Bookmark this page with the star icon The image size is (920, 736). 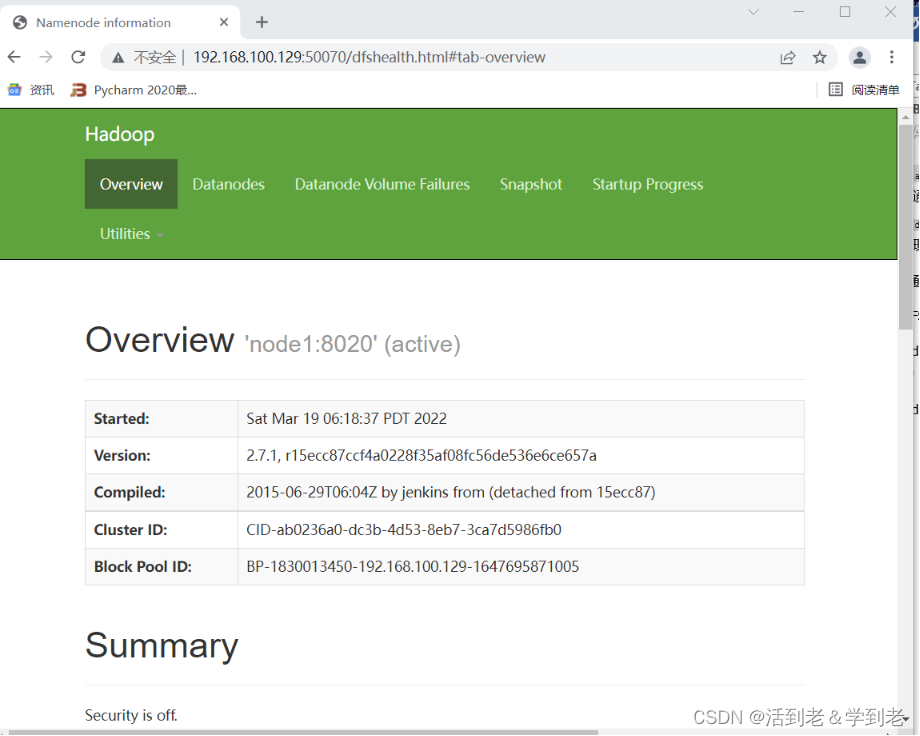(820, 57)
